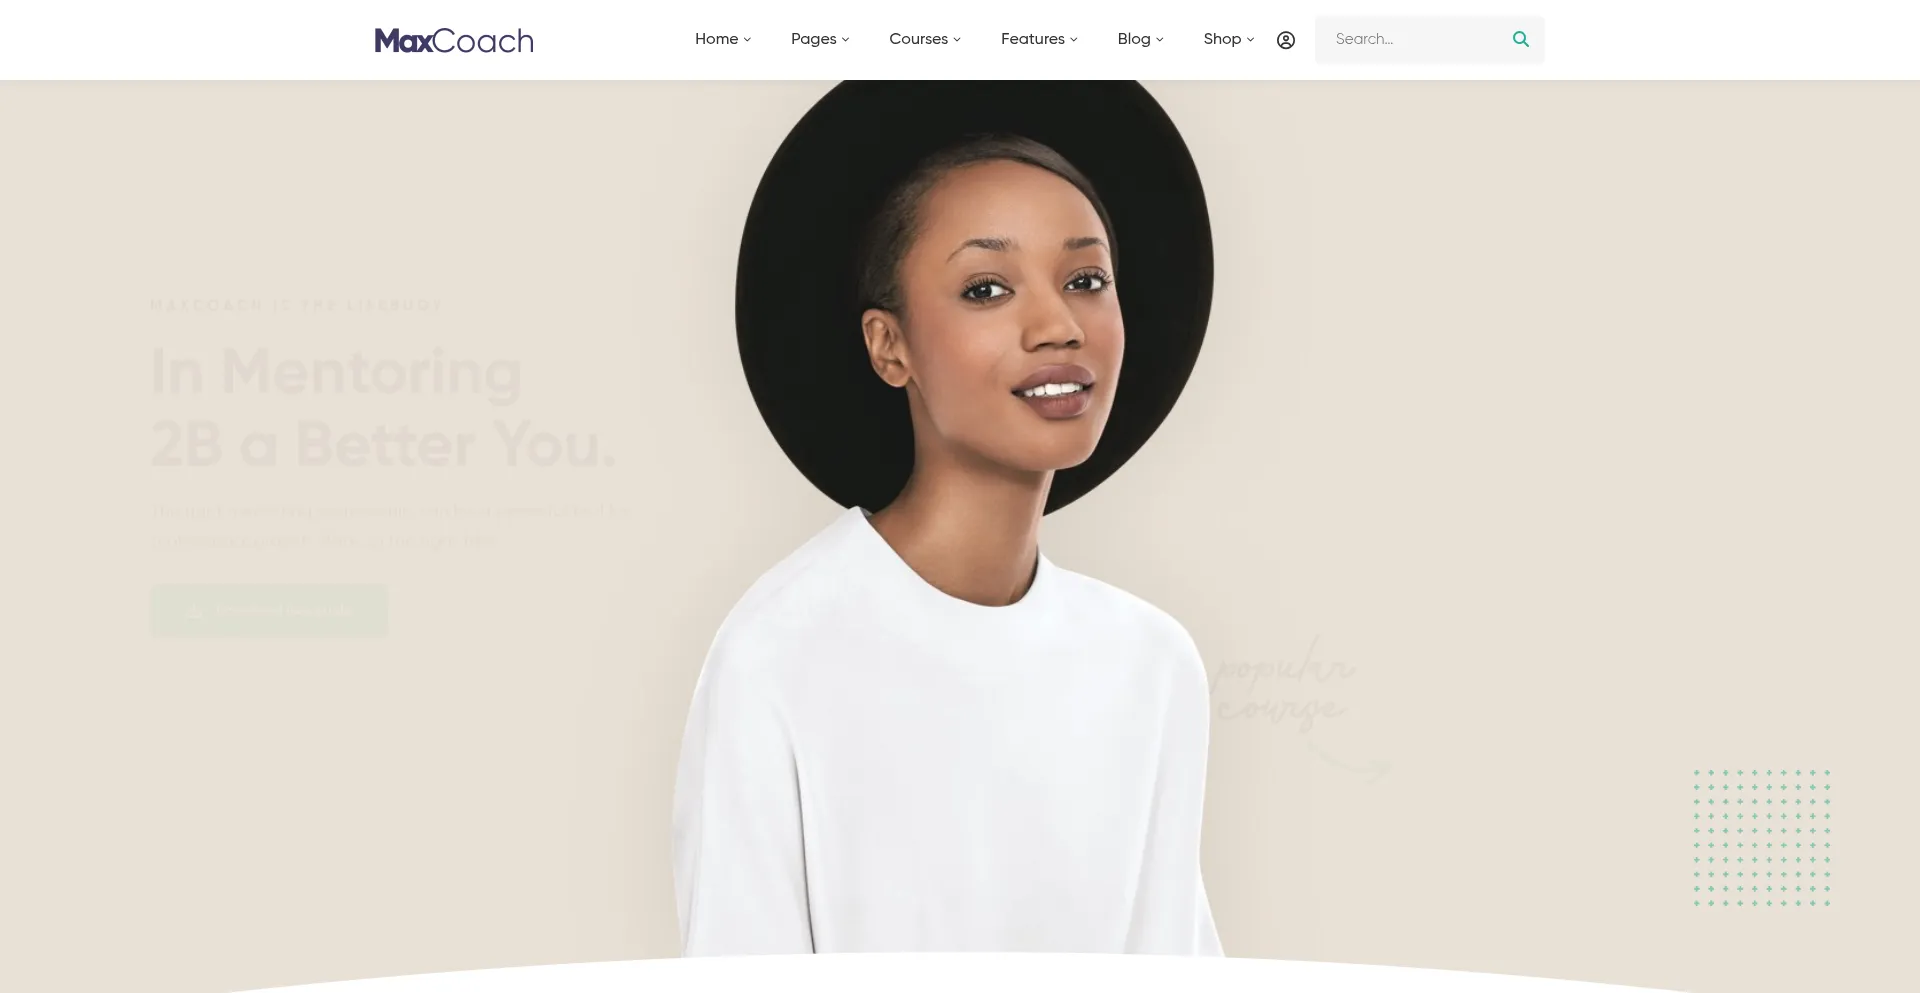Click the download icon in the faded button
The width and height of the screenshot is (1920, 993).
(x=195, y=610)
